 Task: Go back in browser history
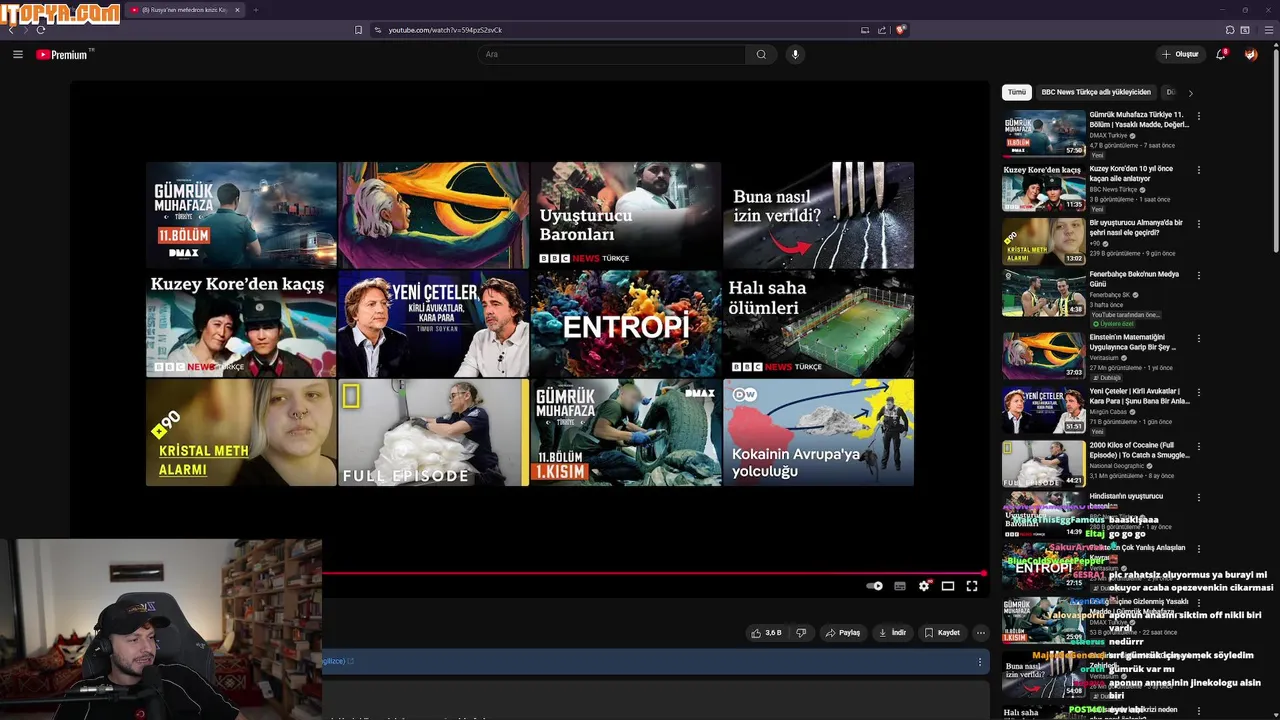11,30
